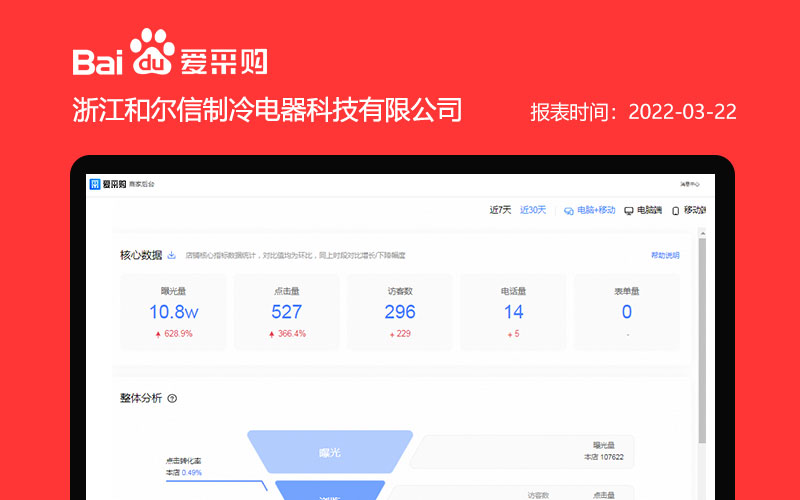Open the 电话量 14 card
800x500 pixels.
click(x=513, y=312)
